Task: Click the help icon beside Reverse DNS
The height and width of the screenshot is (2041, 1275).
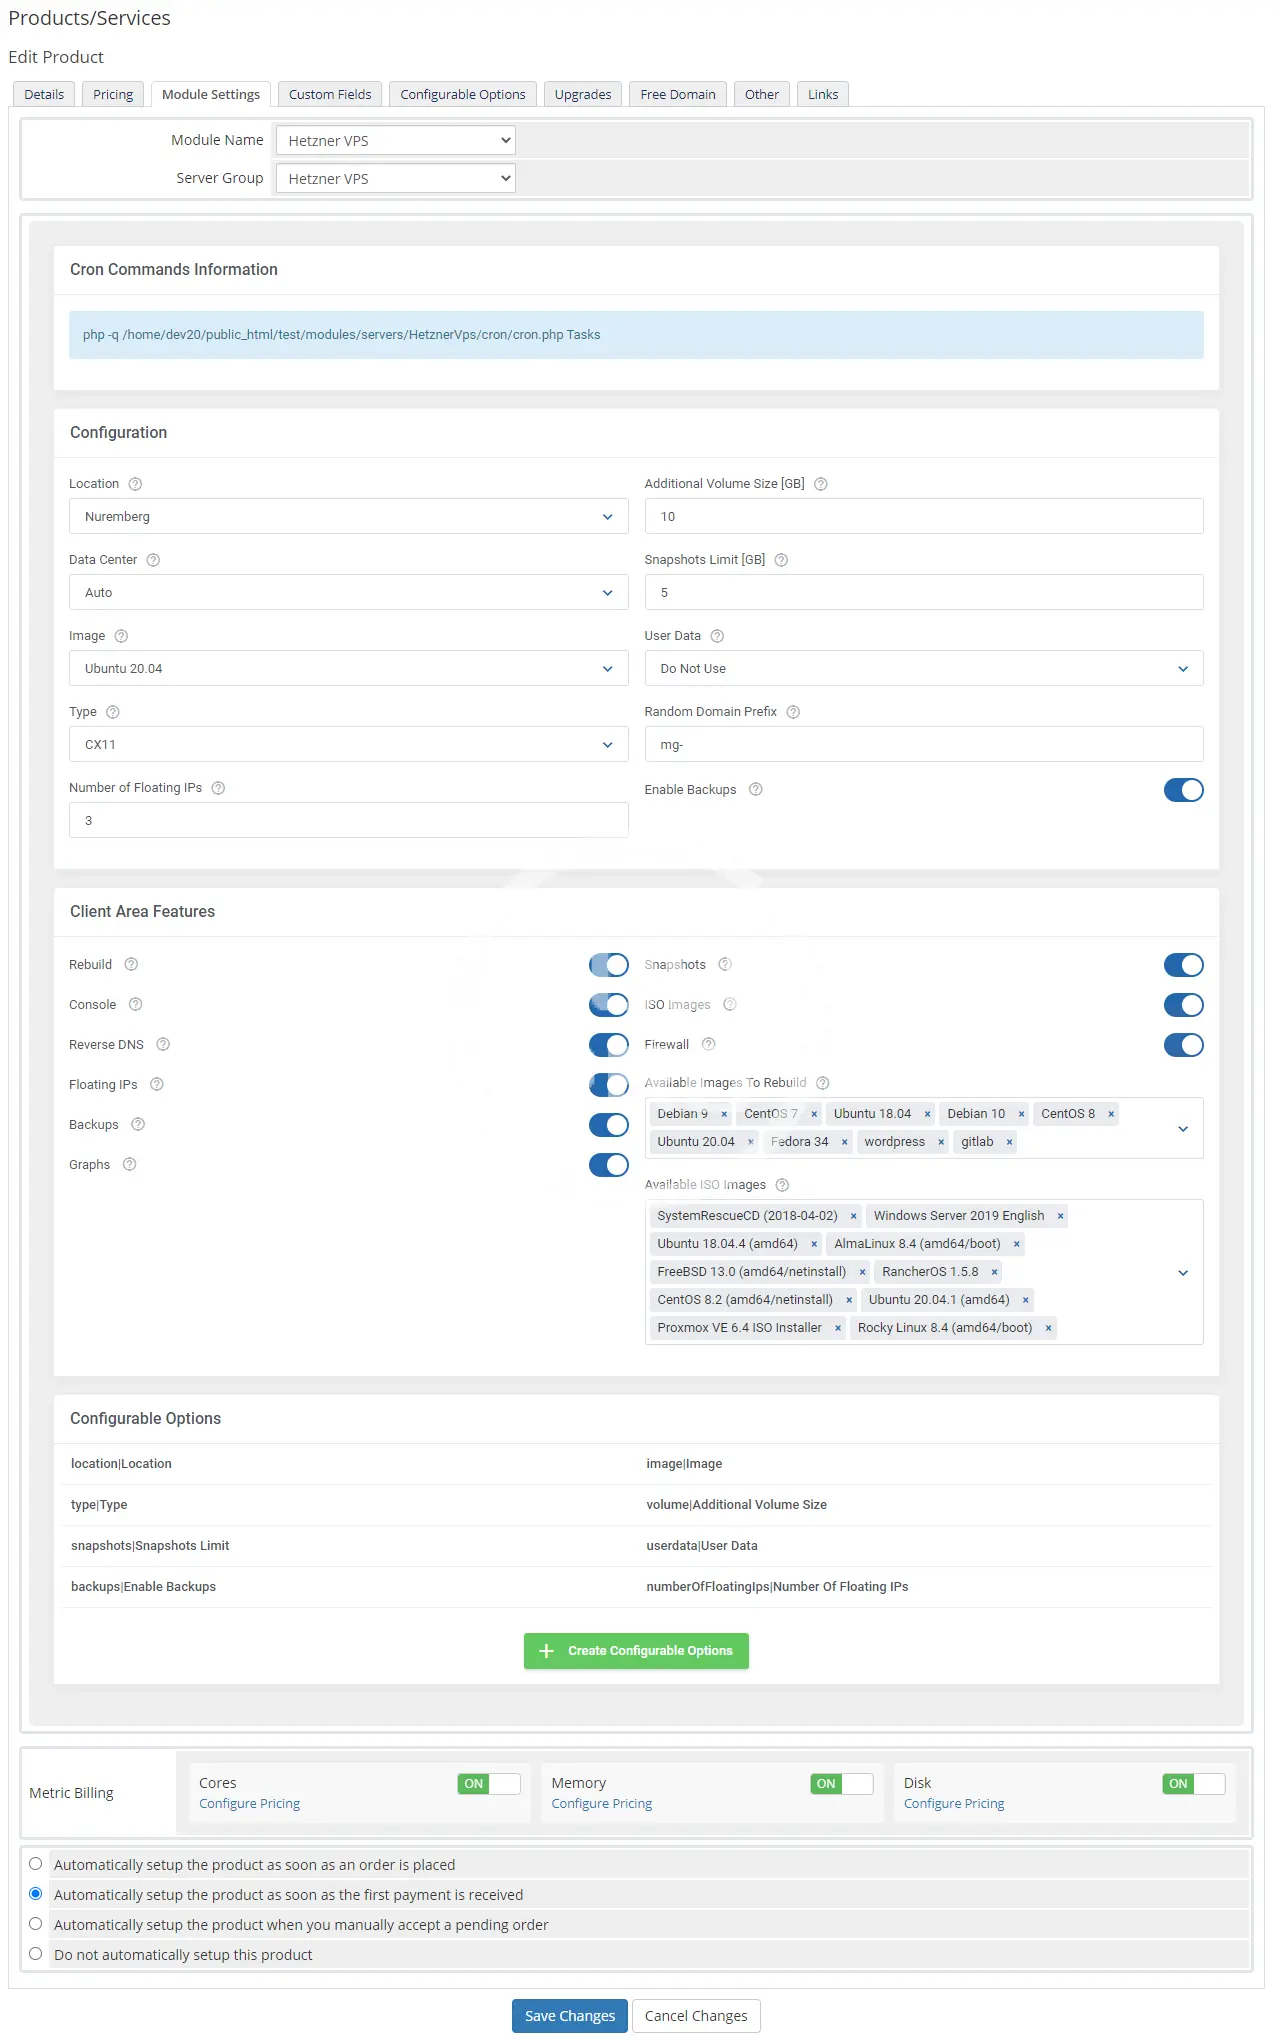Action: [x=163, y=1044]
